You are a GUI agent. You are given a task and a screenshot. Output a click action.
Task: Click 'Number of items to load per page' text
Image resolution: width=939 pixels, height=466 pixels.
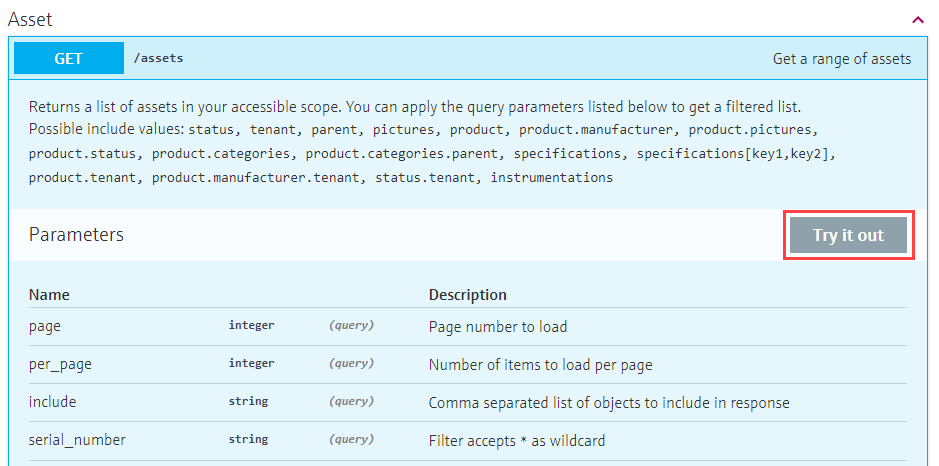[541, 364]
